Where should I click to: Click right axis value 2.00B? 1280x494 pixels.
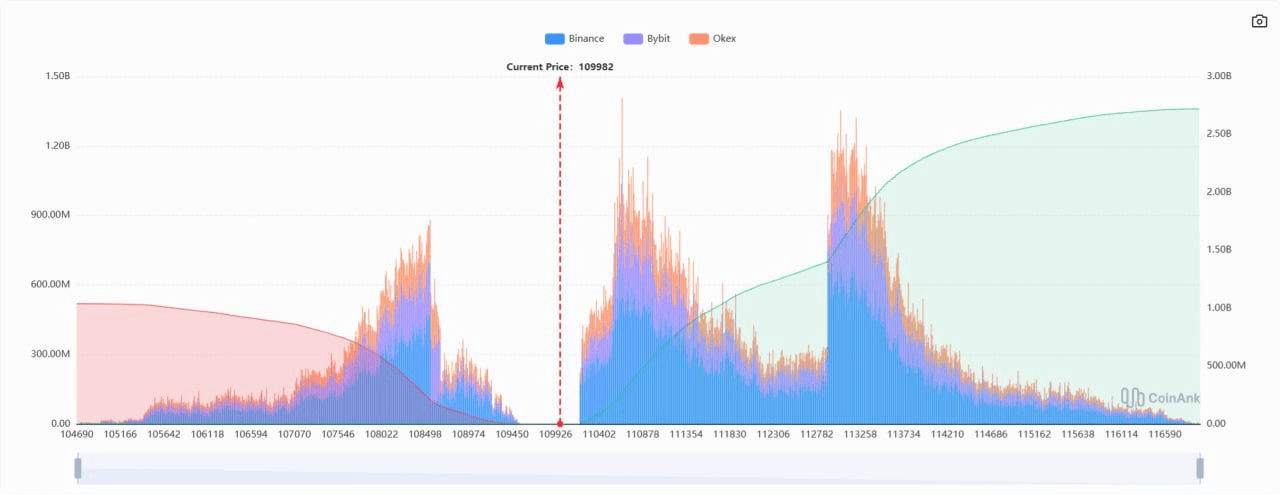click(x=1218, y=192)
